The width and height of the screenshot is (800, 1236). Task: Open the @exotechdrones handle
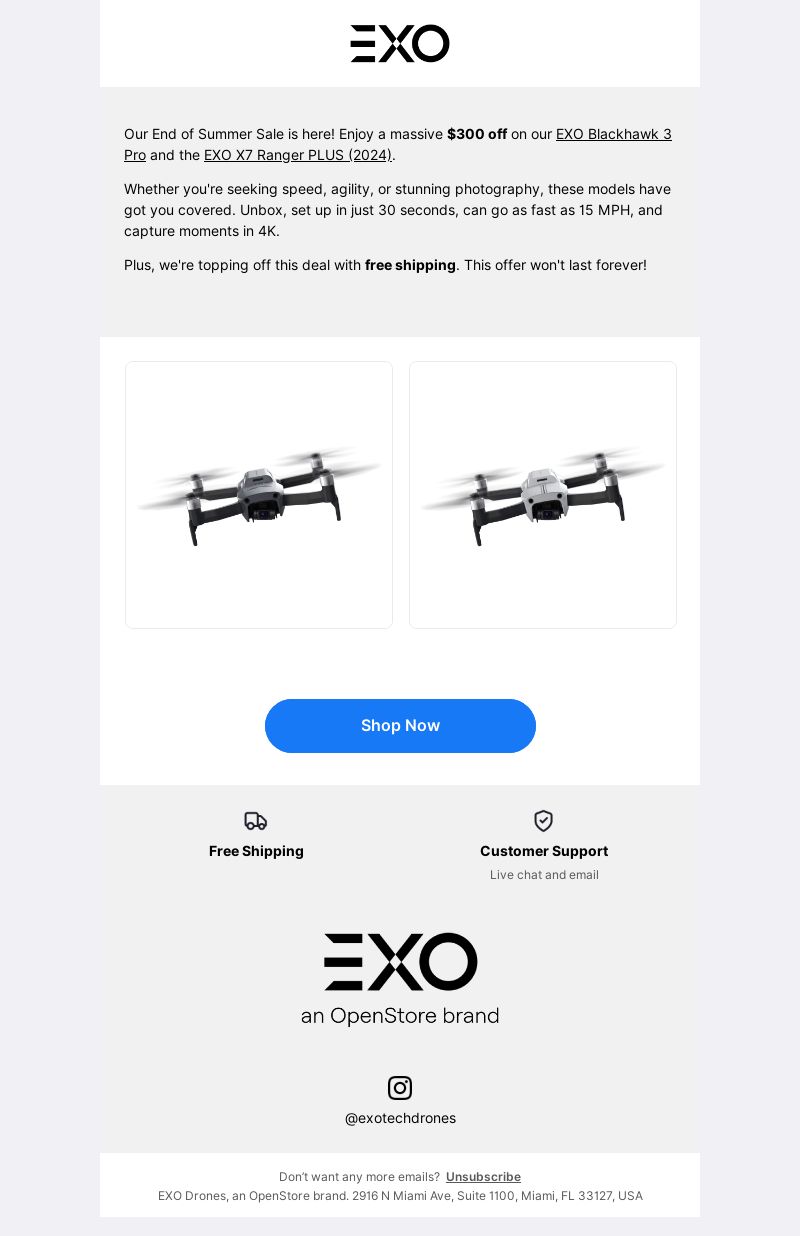coord(400,1118)
